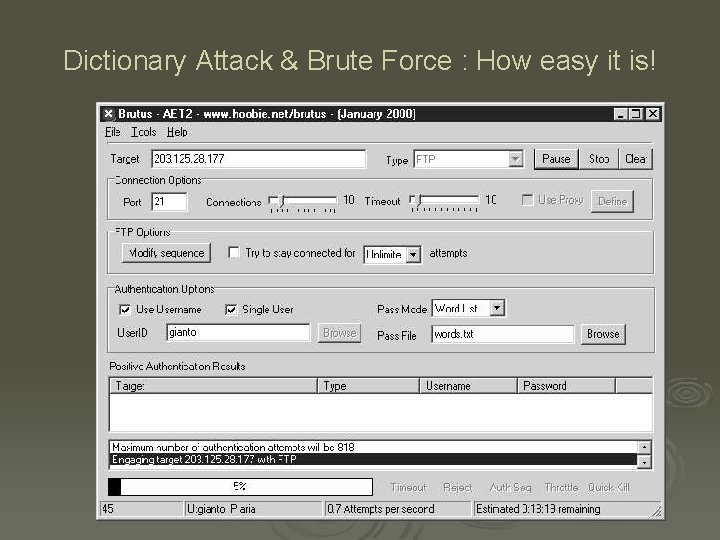Click the window resize grip corner
Viewport: 720px width, 540px height.
click(x=657, y=512)
